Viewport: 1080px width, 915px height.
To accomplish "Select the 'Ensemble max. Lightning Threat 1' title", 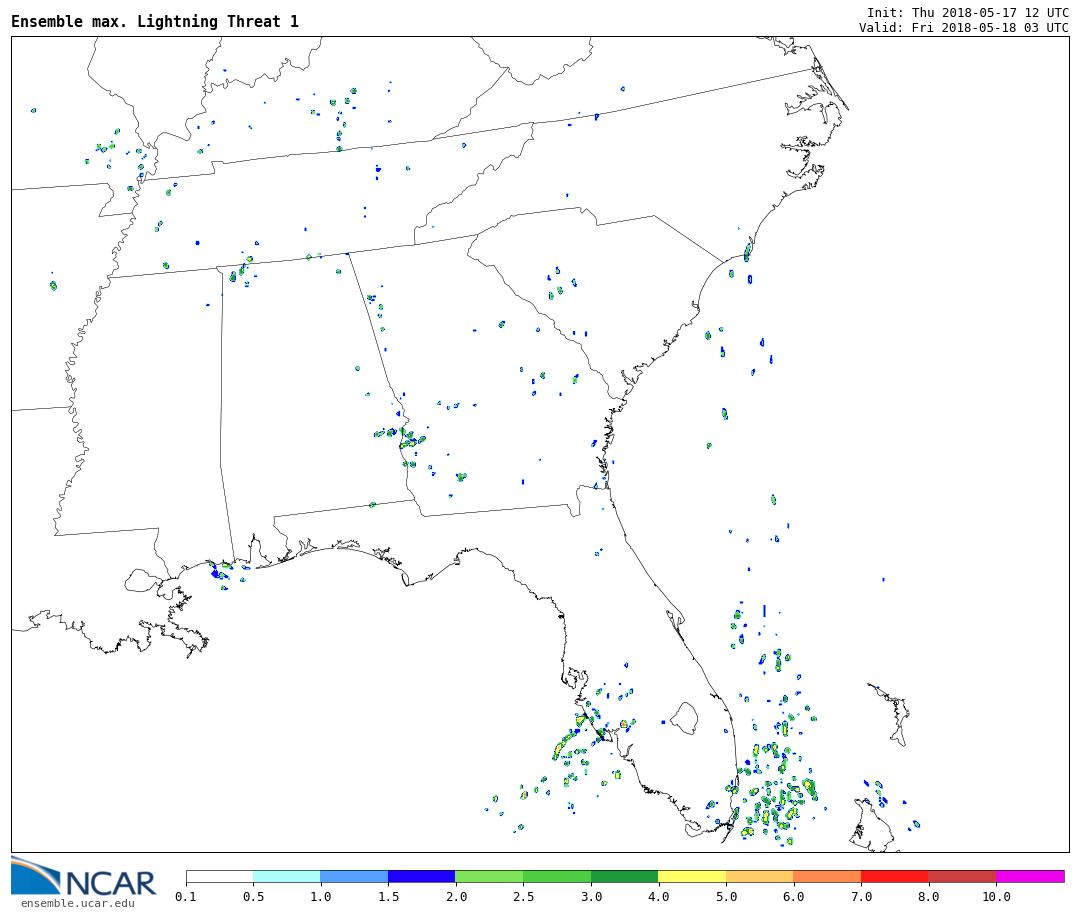I will pyautogui.click(x=155, y=21).
